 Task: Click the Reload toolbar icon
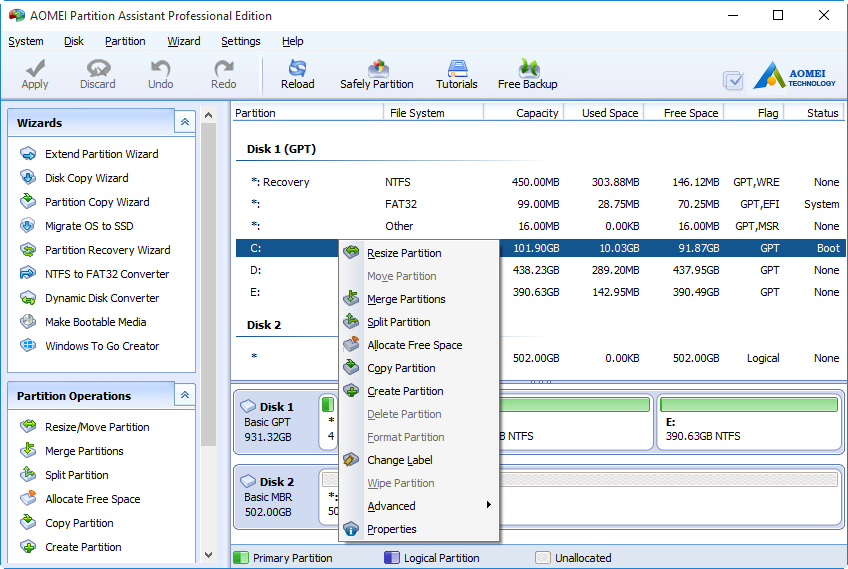(x=297, y=68)
